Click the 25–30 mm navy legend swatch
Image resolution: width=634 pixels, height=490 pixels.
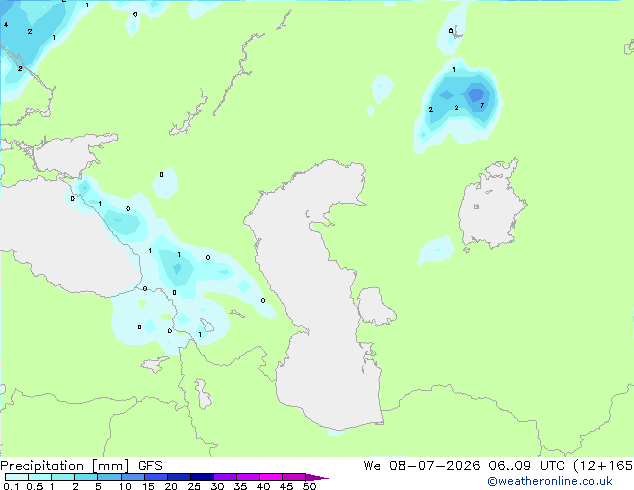point(202,477)
